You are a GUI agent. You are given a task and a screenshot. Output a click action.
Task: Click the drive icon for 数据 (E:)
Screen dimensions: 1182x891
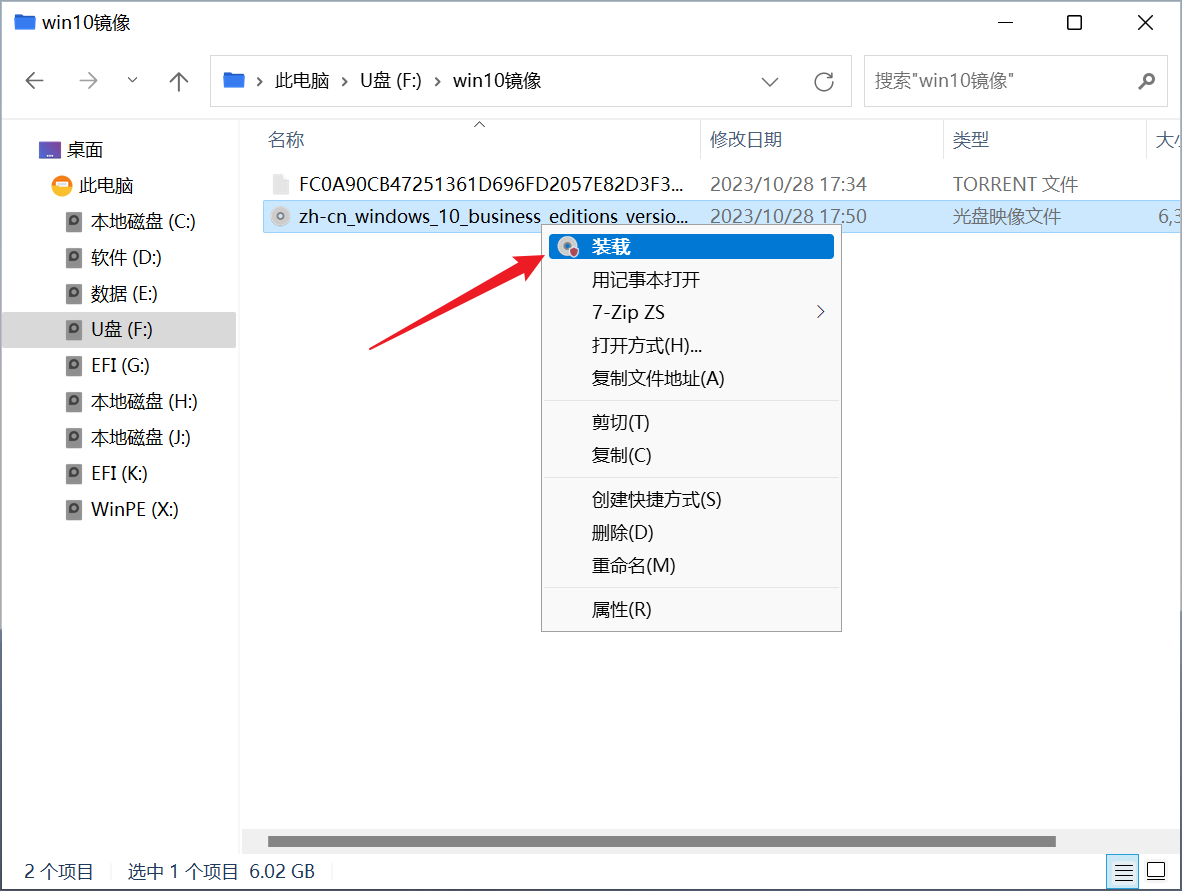click(x=74, y=294)
